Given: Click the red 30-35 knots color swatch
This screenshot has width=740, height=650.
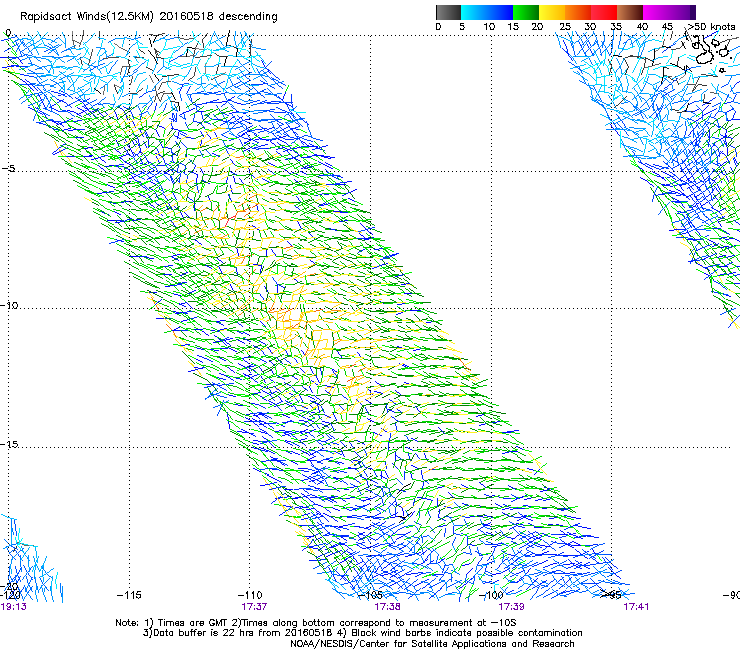Looking at the screenshot, I should tap(604, 12).
